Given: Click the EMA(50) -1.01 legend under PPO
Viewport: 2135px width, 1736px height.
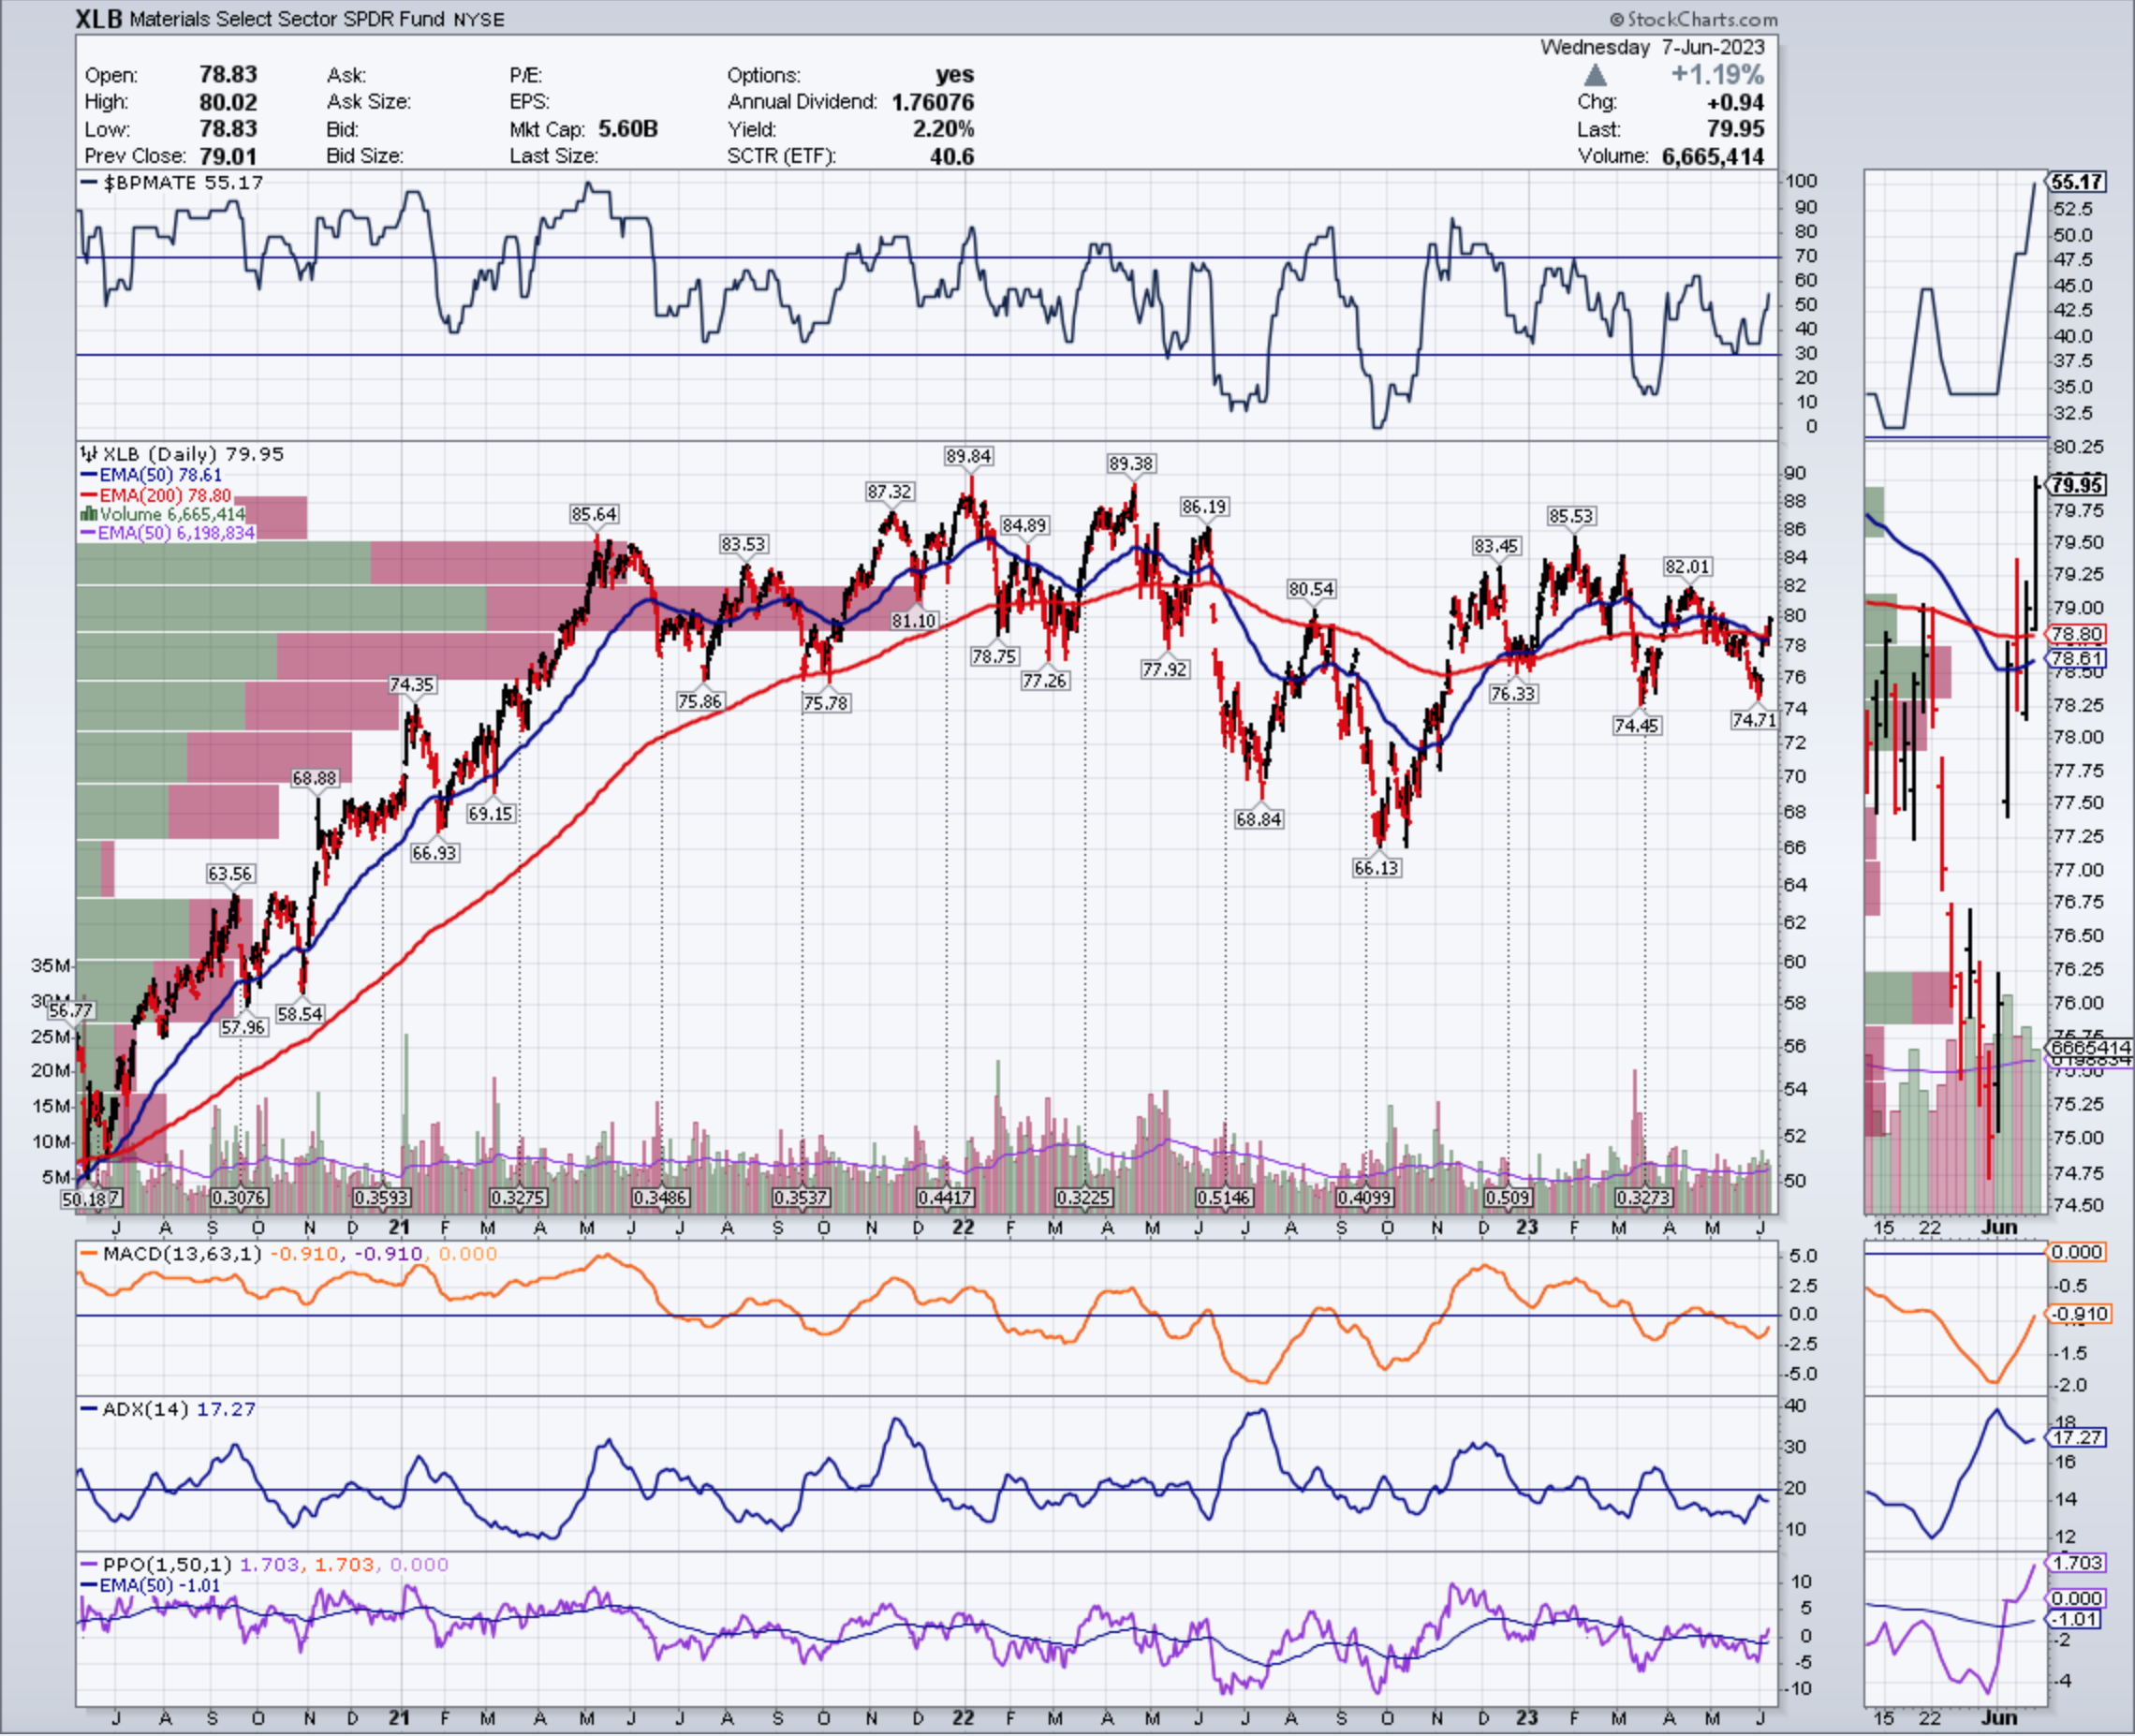Looking at the screenshot, I should tap(150, 1585).
